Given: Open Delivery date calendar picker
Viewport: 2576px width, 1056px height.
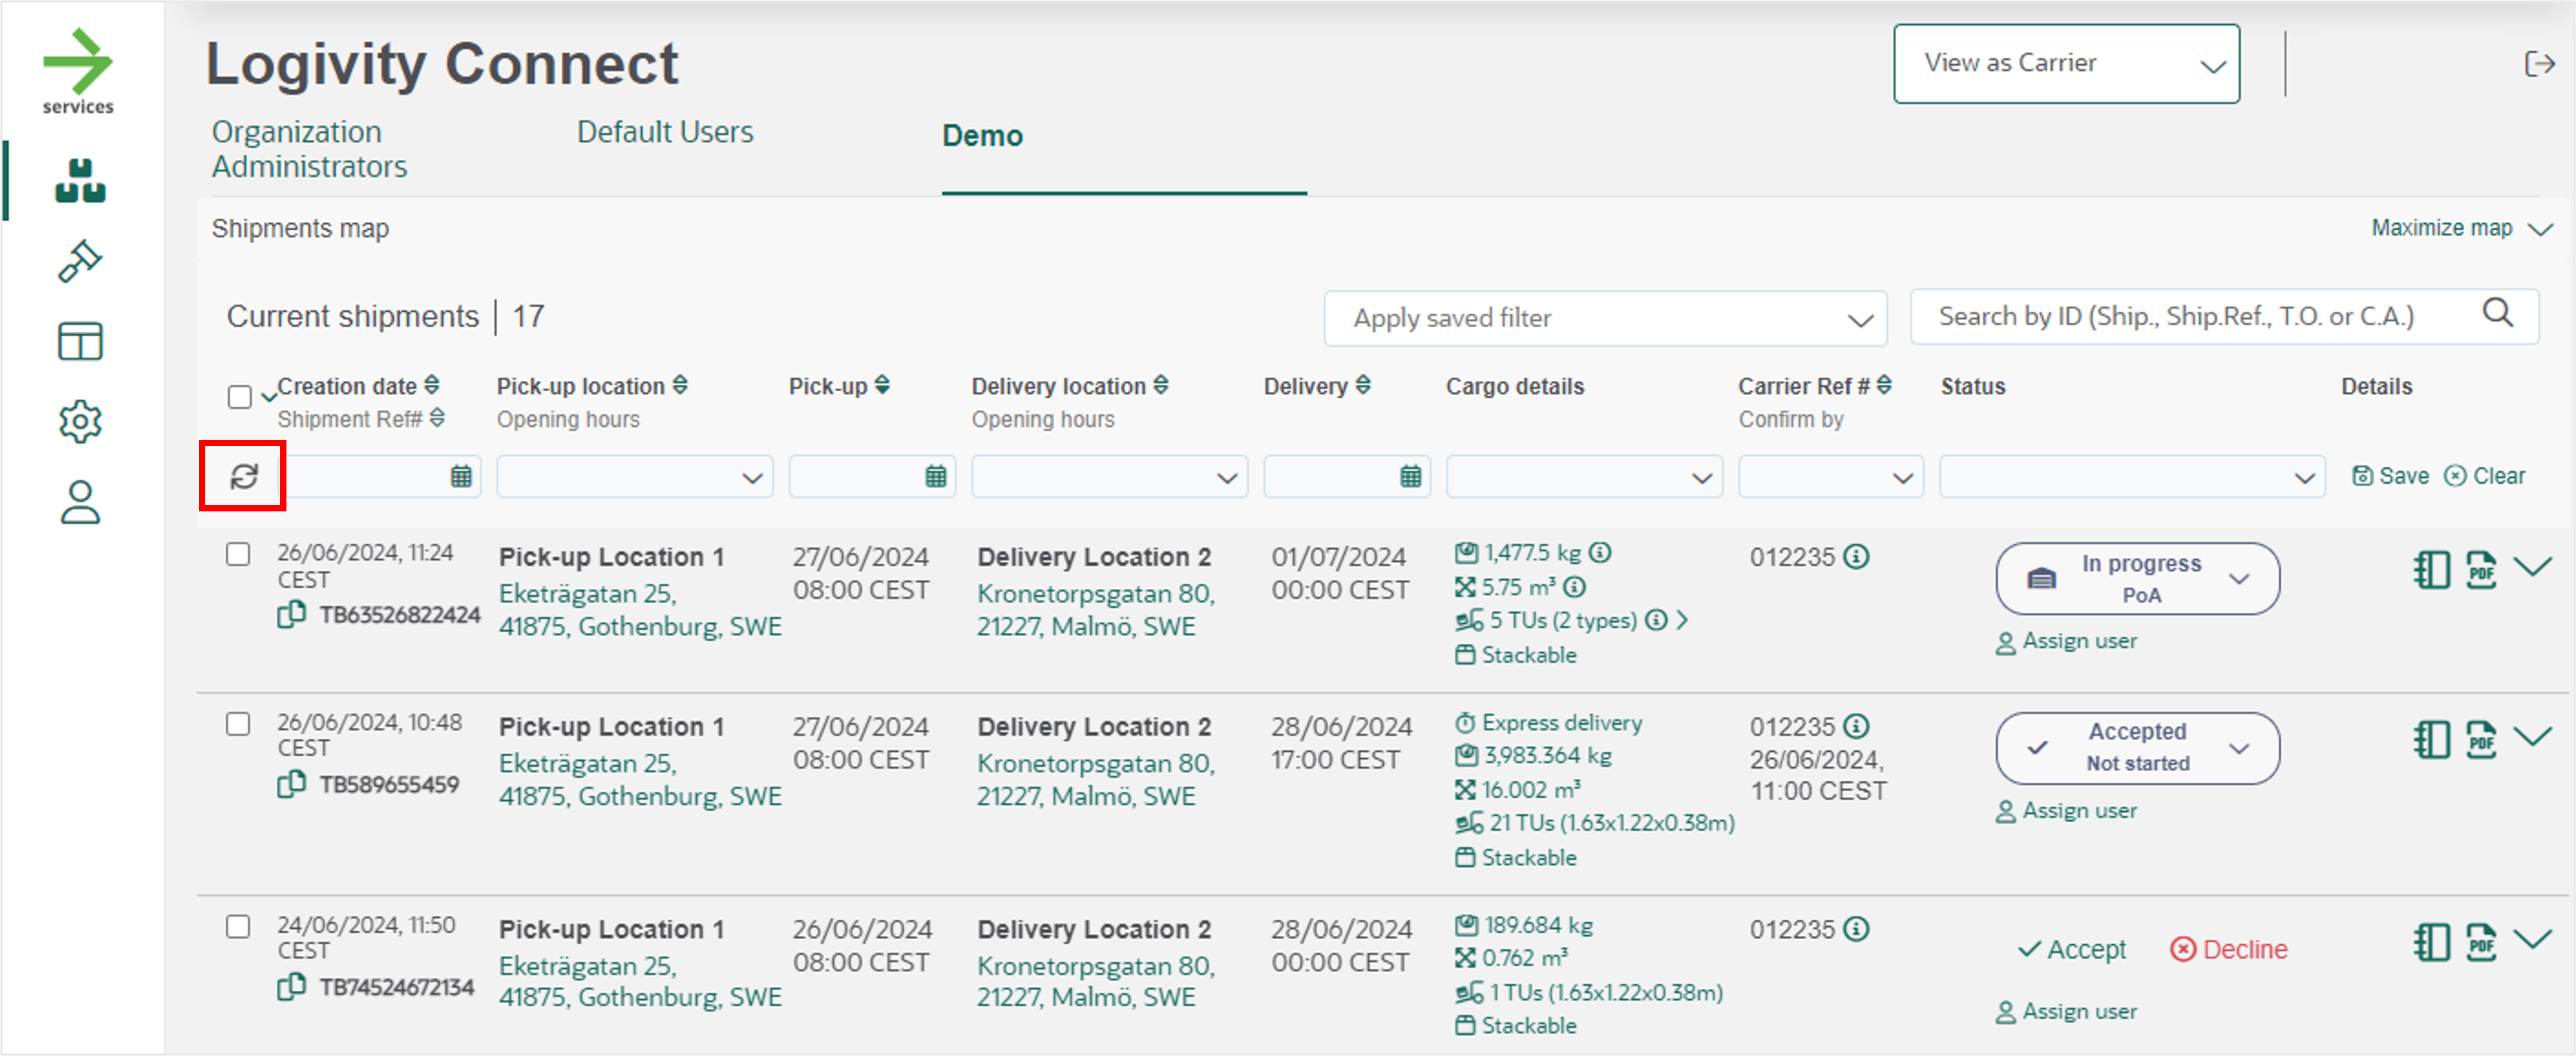Looking at the screenshot, I should coord(1410,476).
